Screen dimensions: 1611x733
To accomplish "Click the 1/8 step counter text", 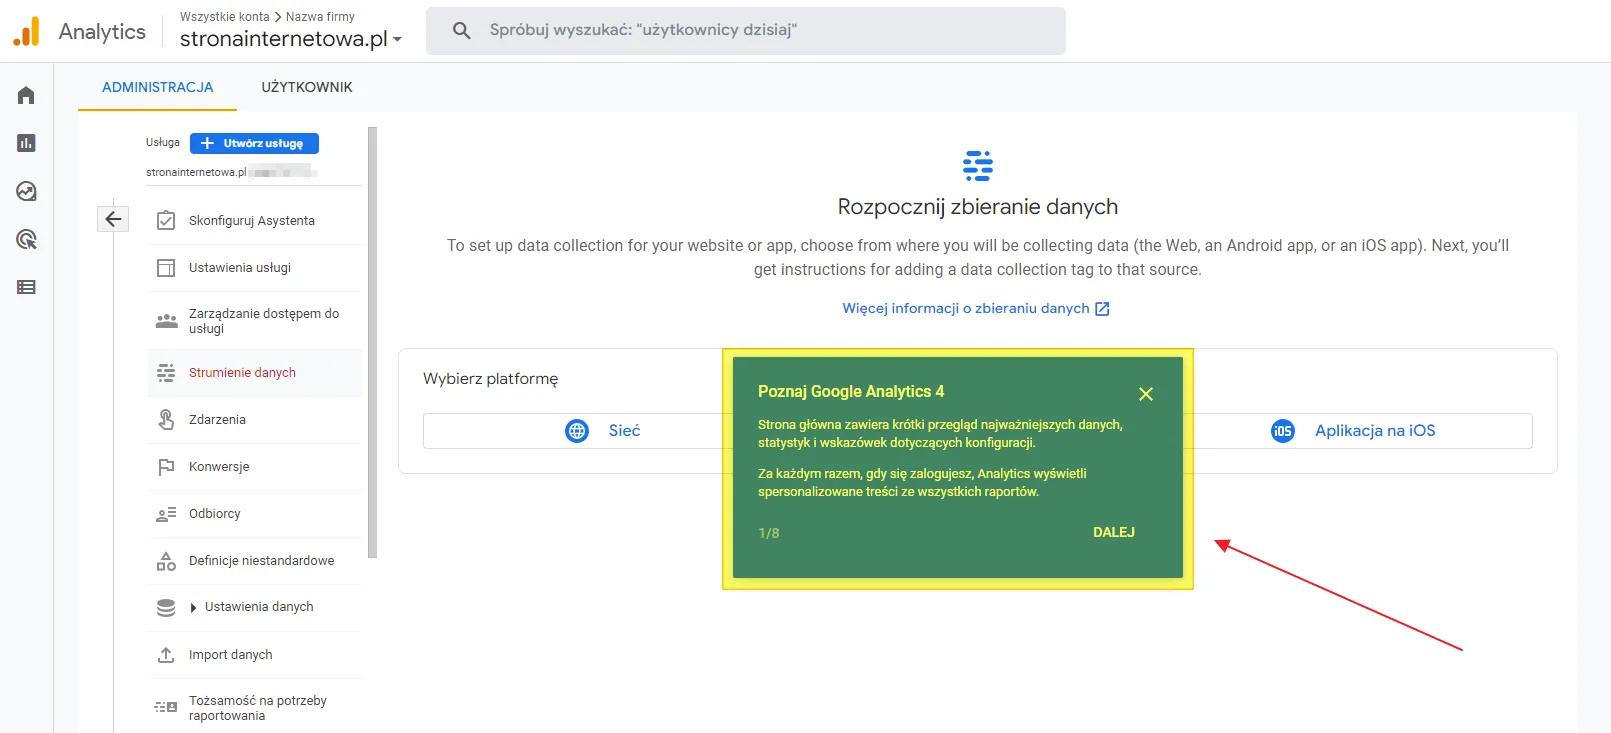I will coord(769,533).
